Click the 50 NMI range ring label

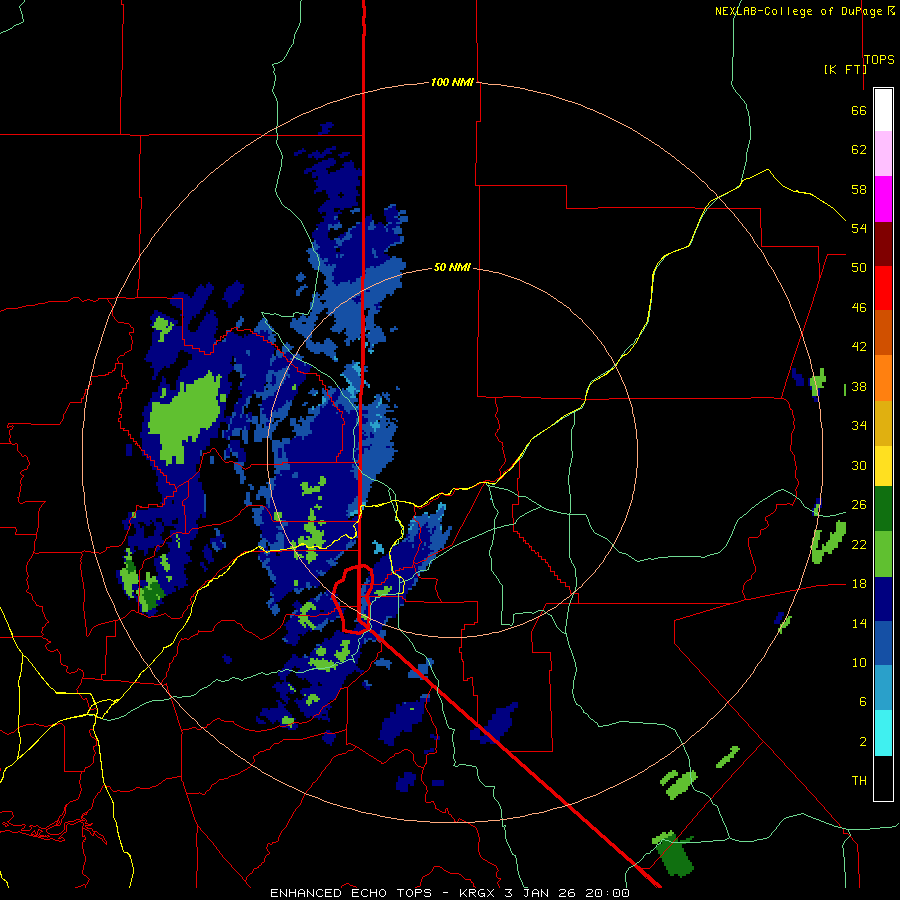pyautogui.click(x=452, y=267)
